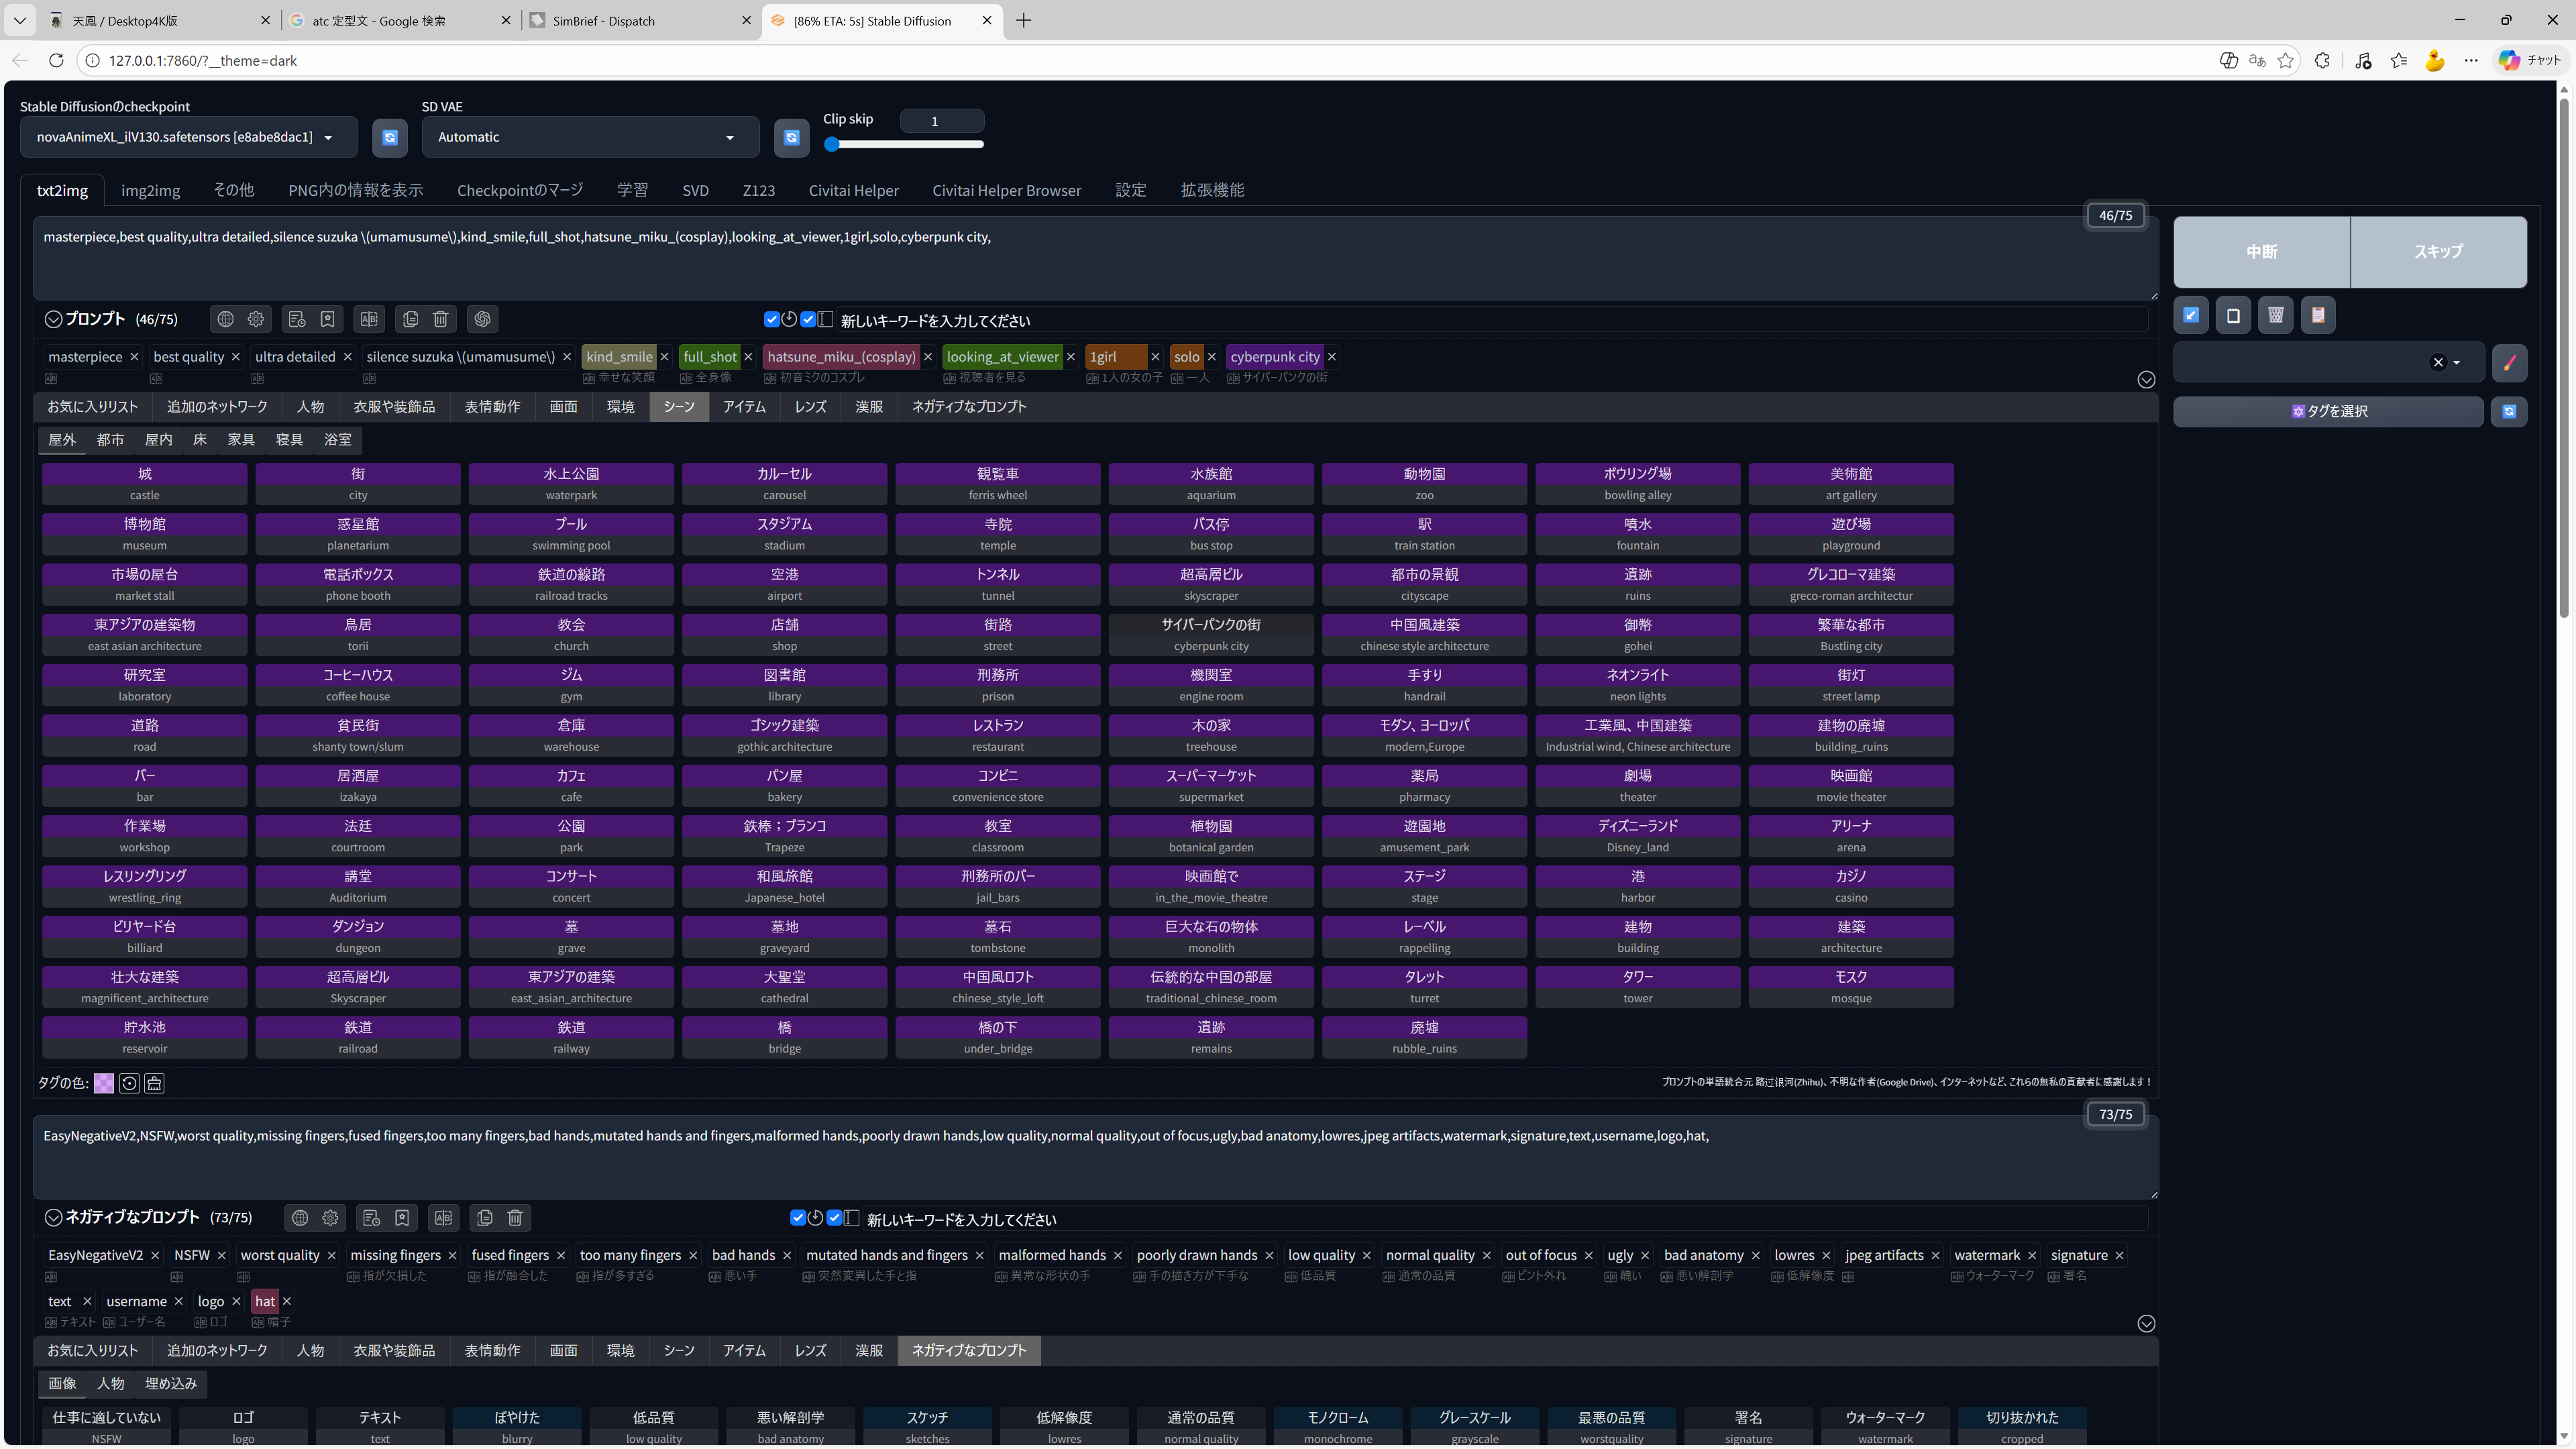
Task: Click the paintbrush style apply icon
Action: tap(2509, 362)
